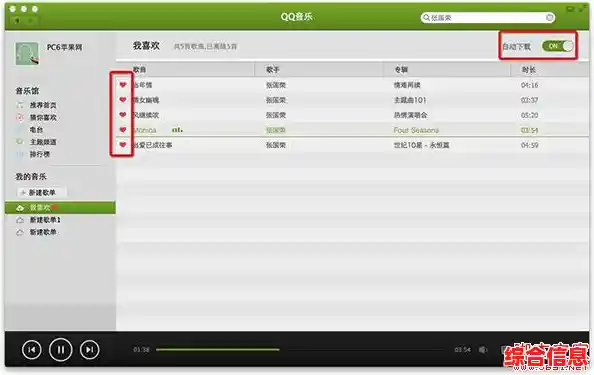The image size is (594, 375).
Task: Click the 排行榜 bars icon
Action: coord(20,154)
